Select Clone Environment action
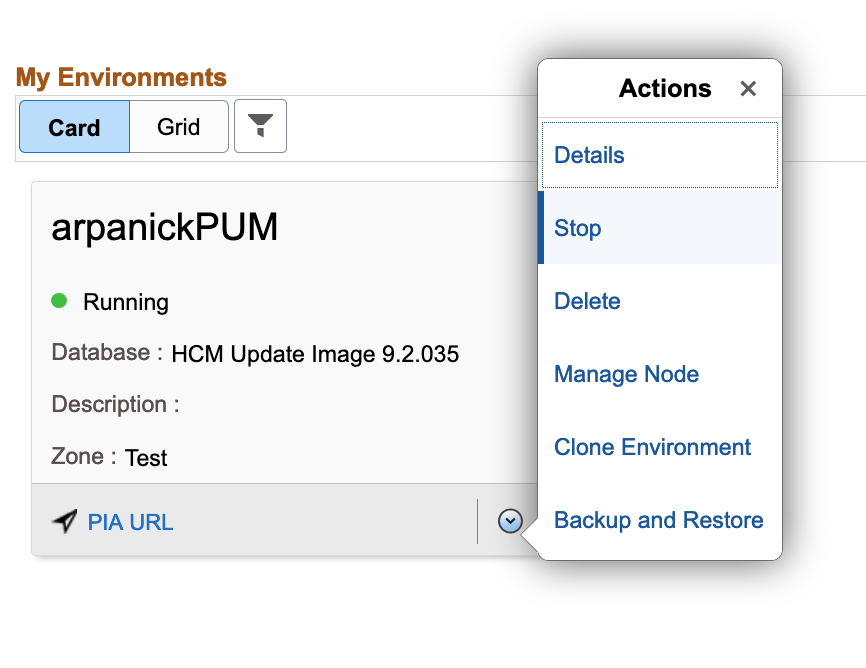 point(652,447)
